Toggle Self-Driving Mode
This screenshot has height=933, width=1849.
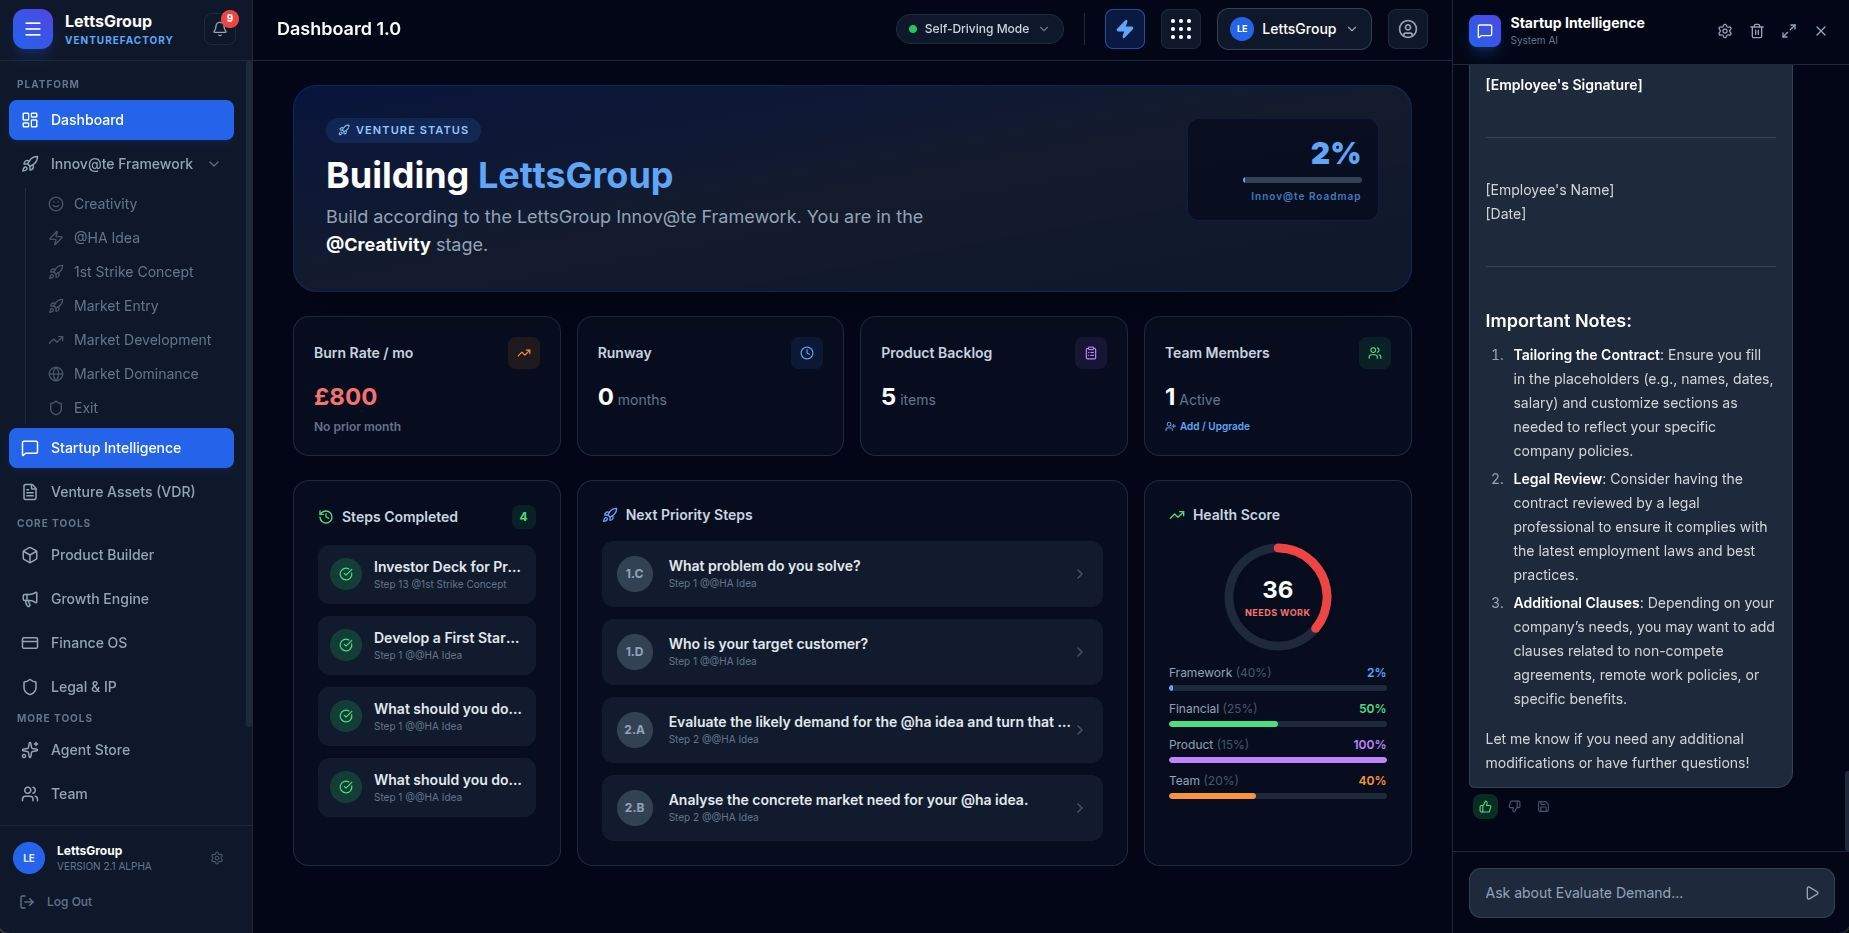(x=978, y=29)
